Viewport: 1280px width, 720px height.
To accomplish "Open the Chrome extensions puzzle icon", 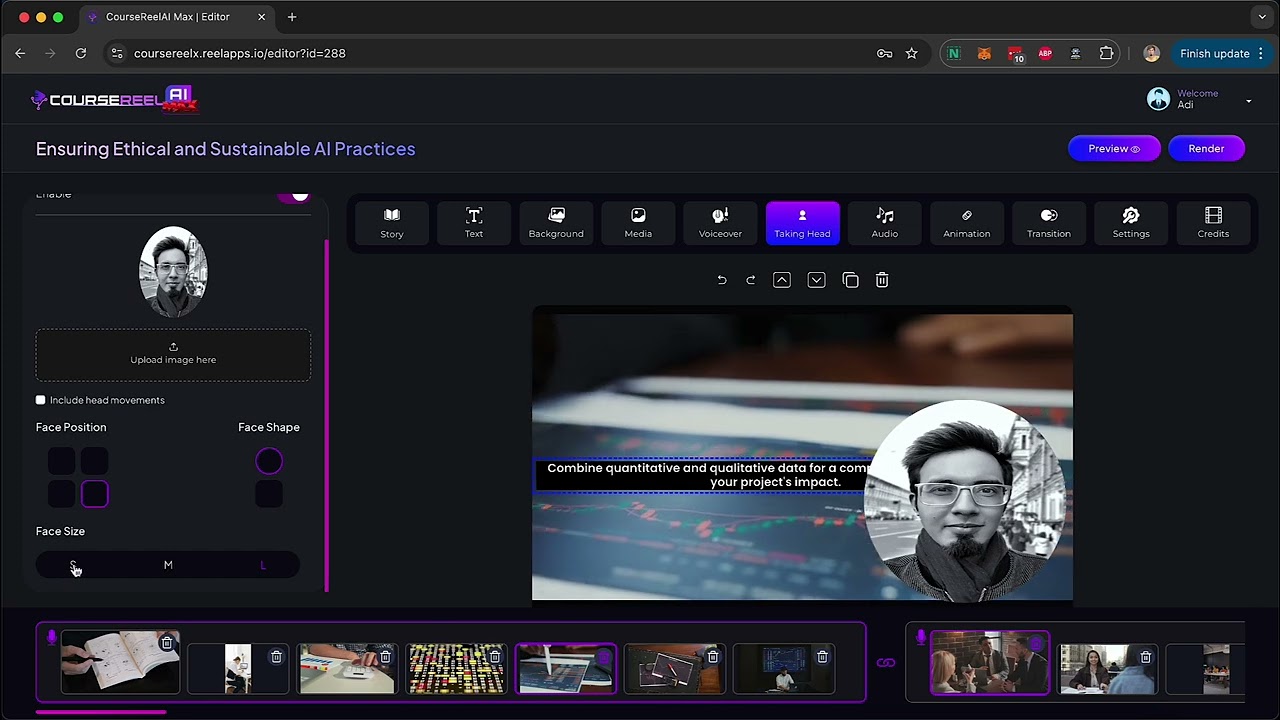I will 1106,53.
